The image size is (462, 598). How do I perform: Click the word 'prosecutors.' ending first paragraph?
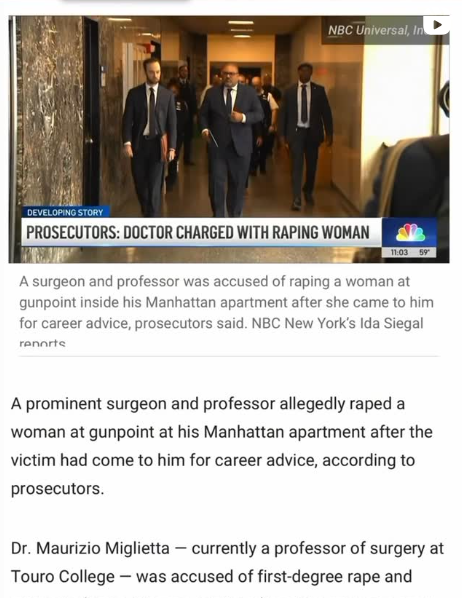[57, 489]
